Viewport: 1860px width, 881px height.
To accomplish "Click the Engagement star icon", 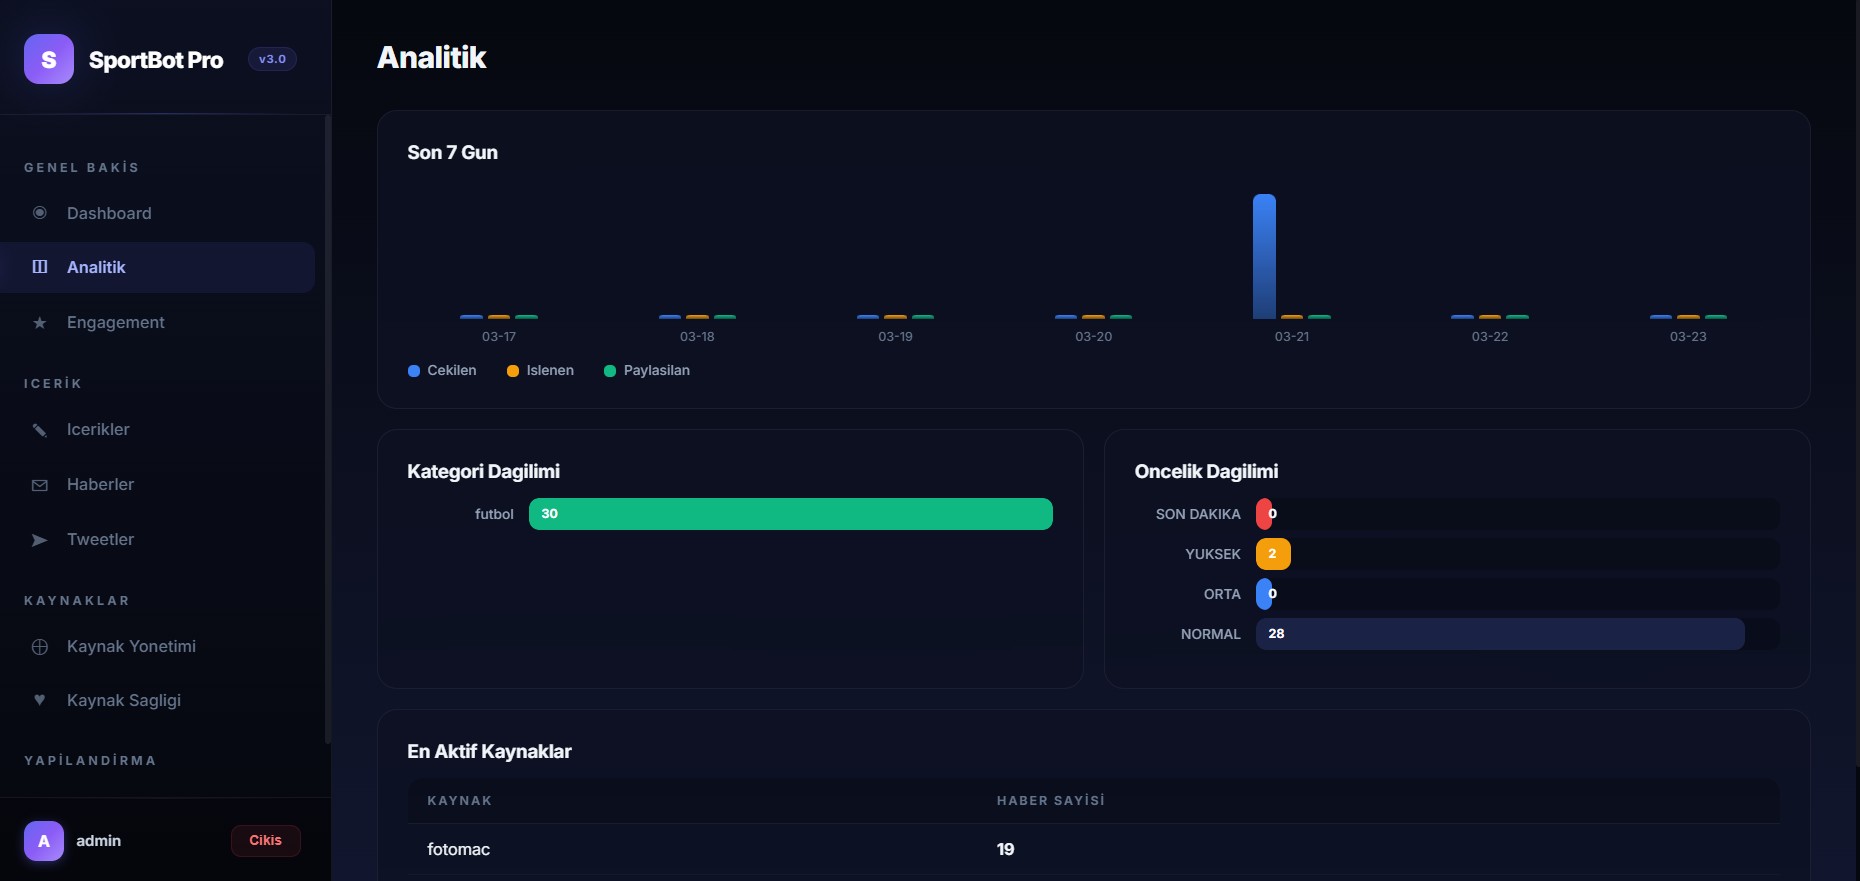I will tap(40, 322).
